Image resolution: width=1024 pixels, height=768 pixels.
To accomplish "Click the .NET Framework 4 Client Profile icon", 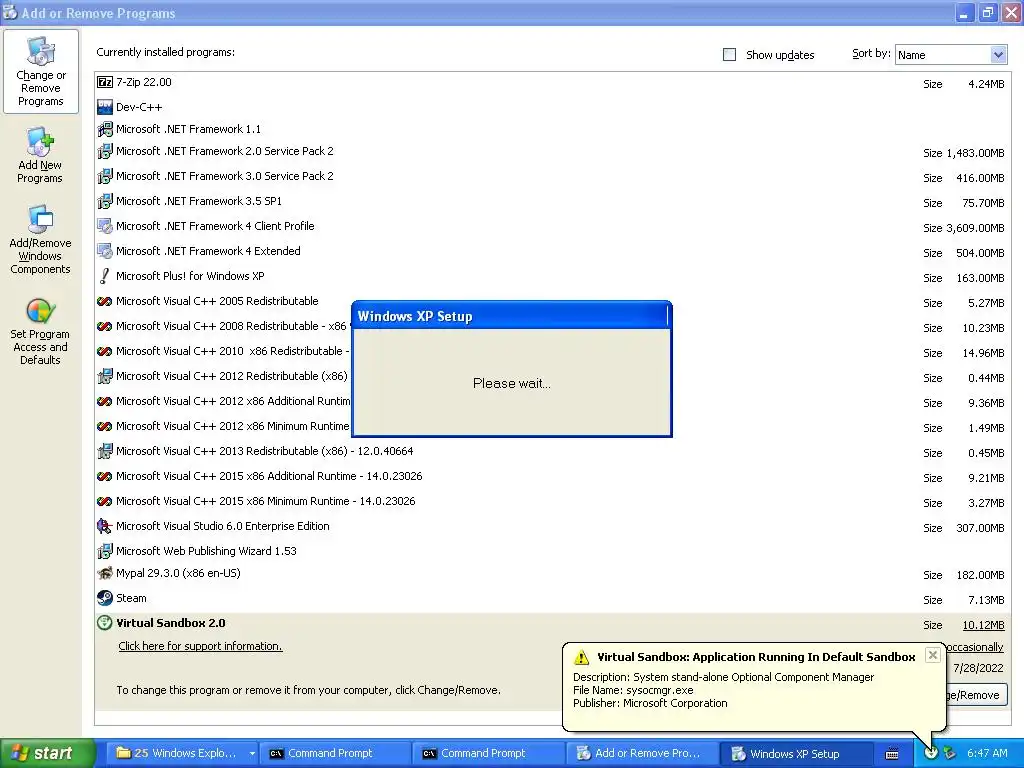I will click(x=104, y=226).
